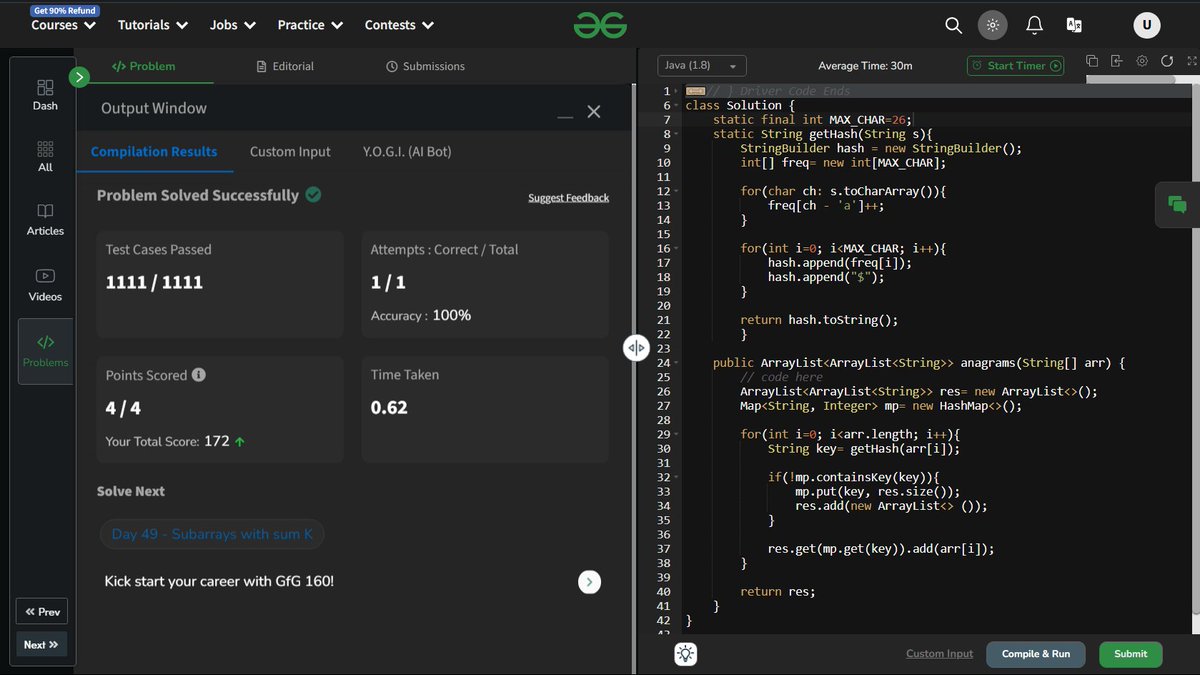Expand the Practice dropdown menu
This screenshot has width=1200, height=675.
[x=311, y=25]
